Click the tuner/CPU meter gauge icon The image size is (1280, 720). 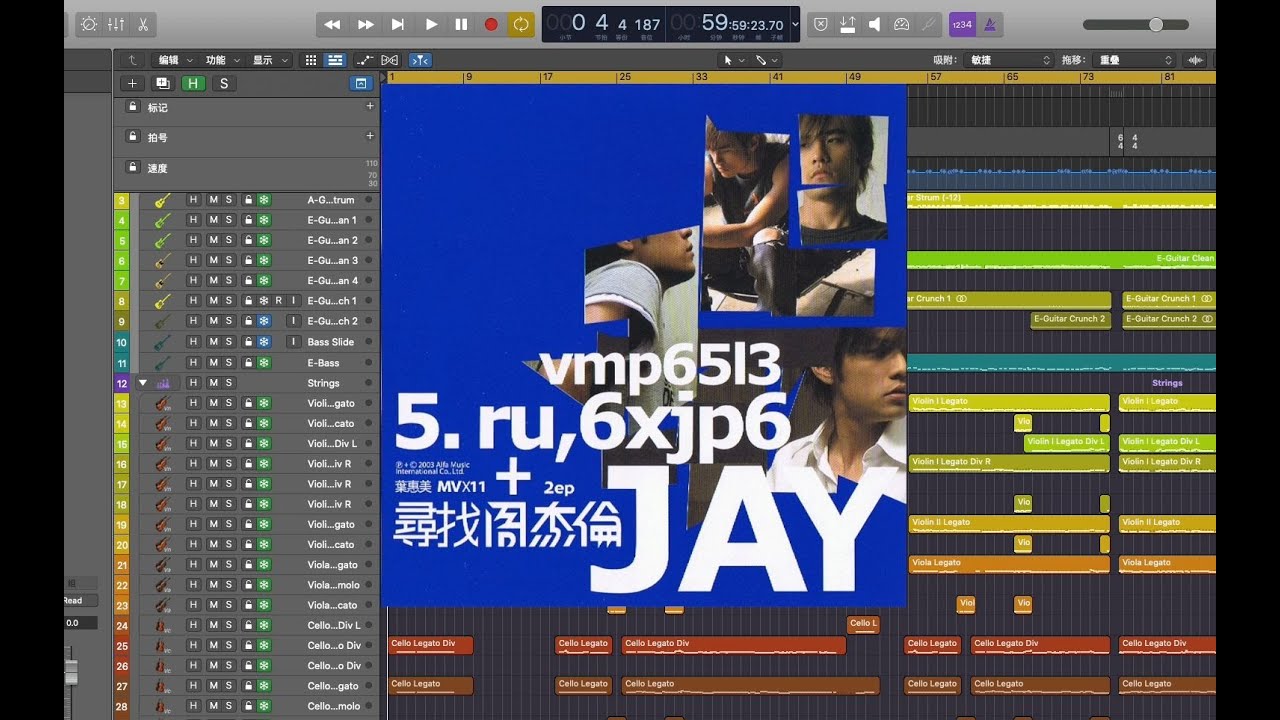pos(901,24)
